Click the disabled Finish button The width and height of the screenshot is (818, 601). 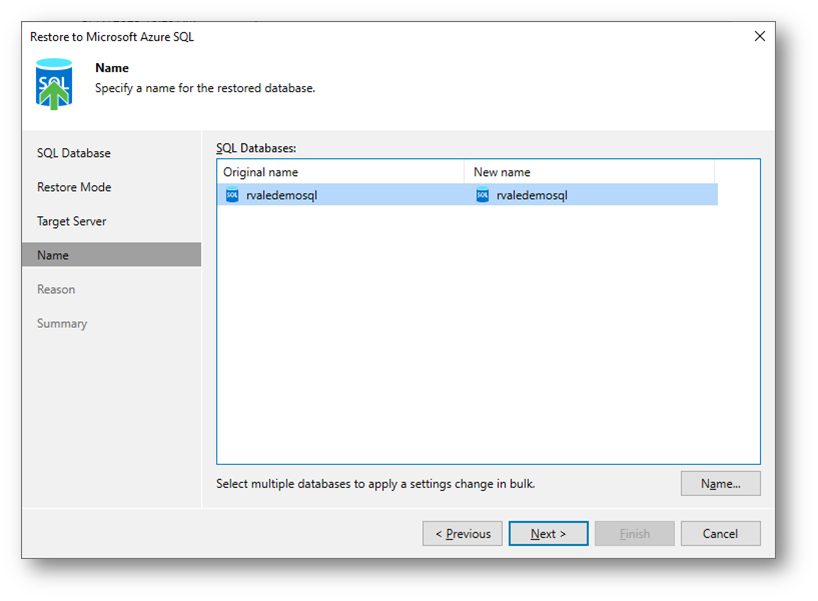[634, 533]
